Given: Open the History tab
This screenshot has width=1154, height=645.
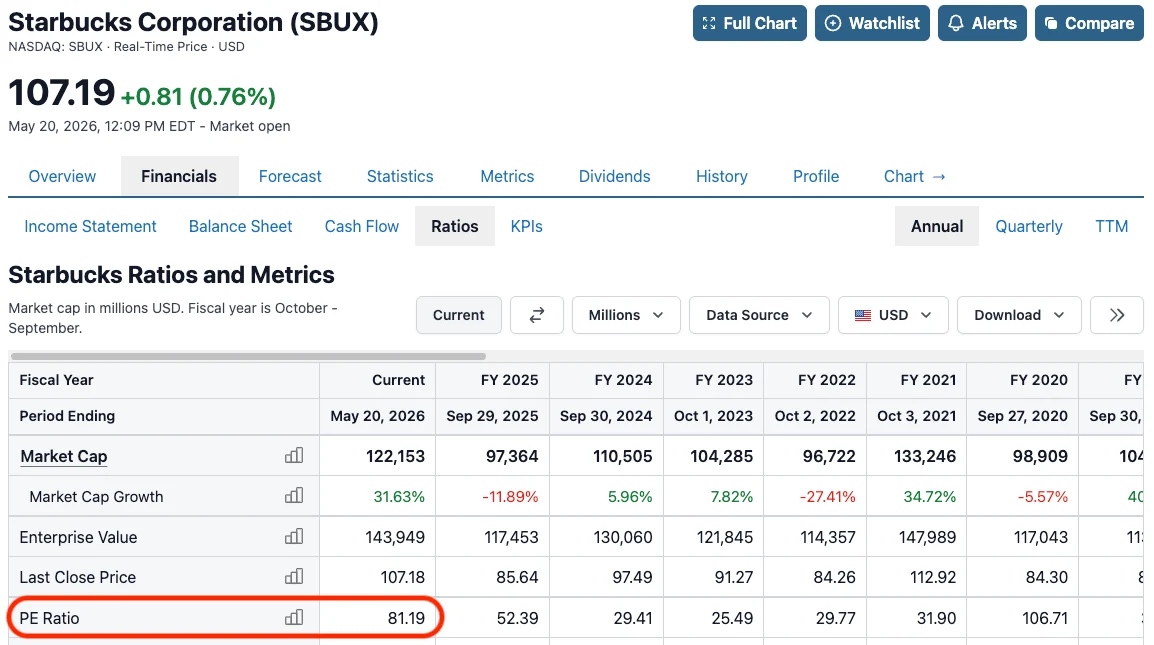Looking at the screenshot, I should [x=721, y=177].
